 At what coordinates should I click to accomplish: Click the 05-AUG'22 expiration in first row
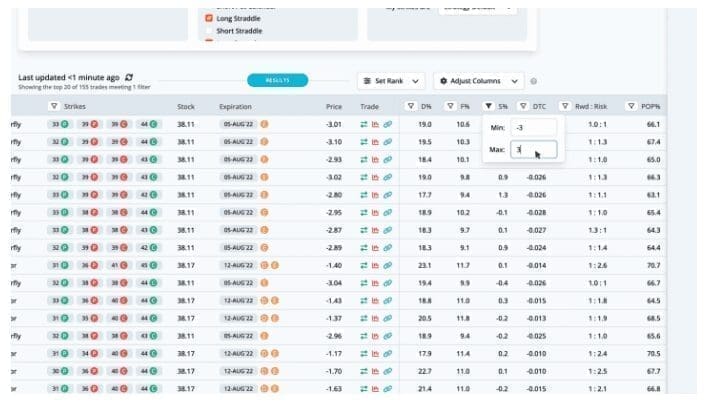(x=238, y=125)
